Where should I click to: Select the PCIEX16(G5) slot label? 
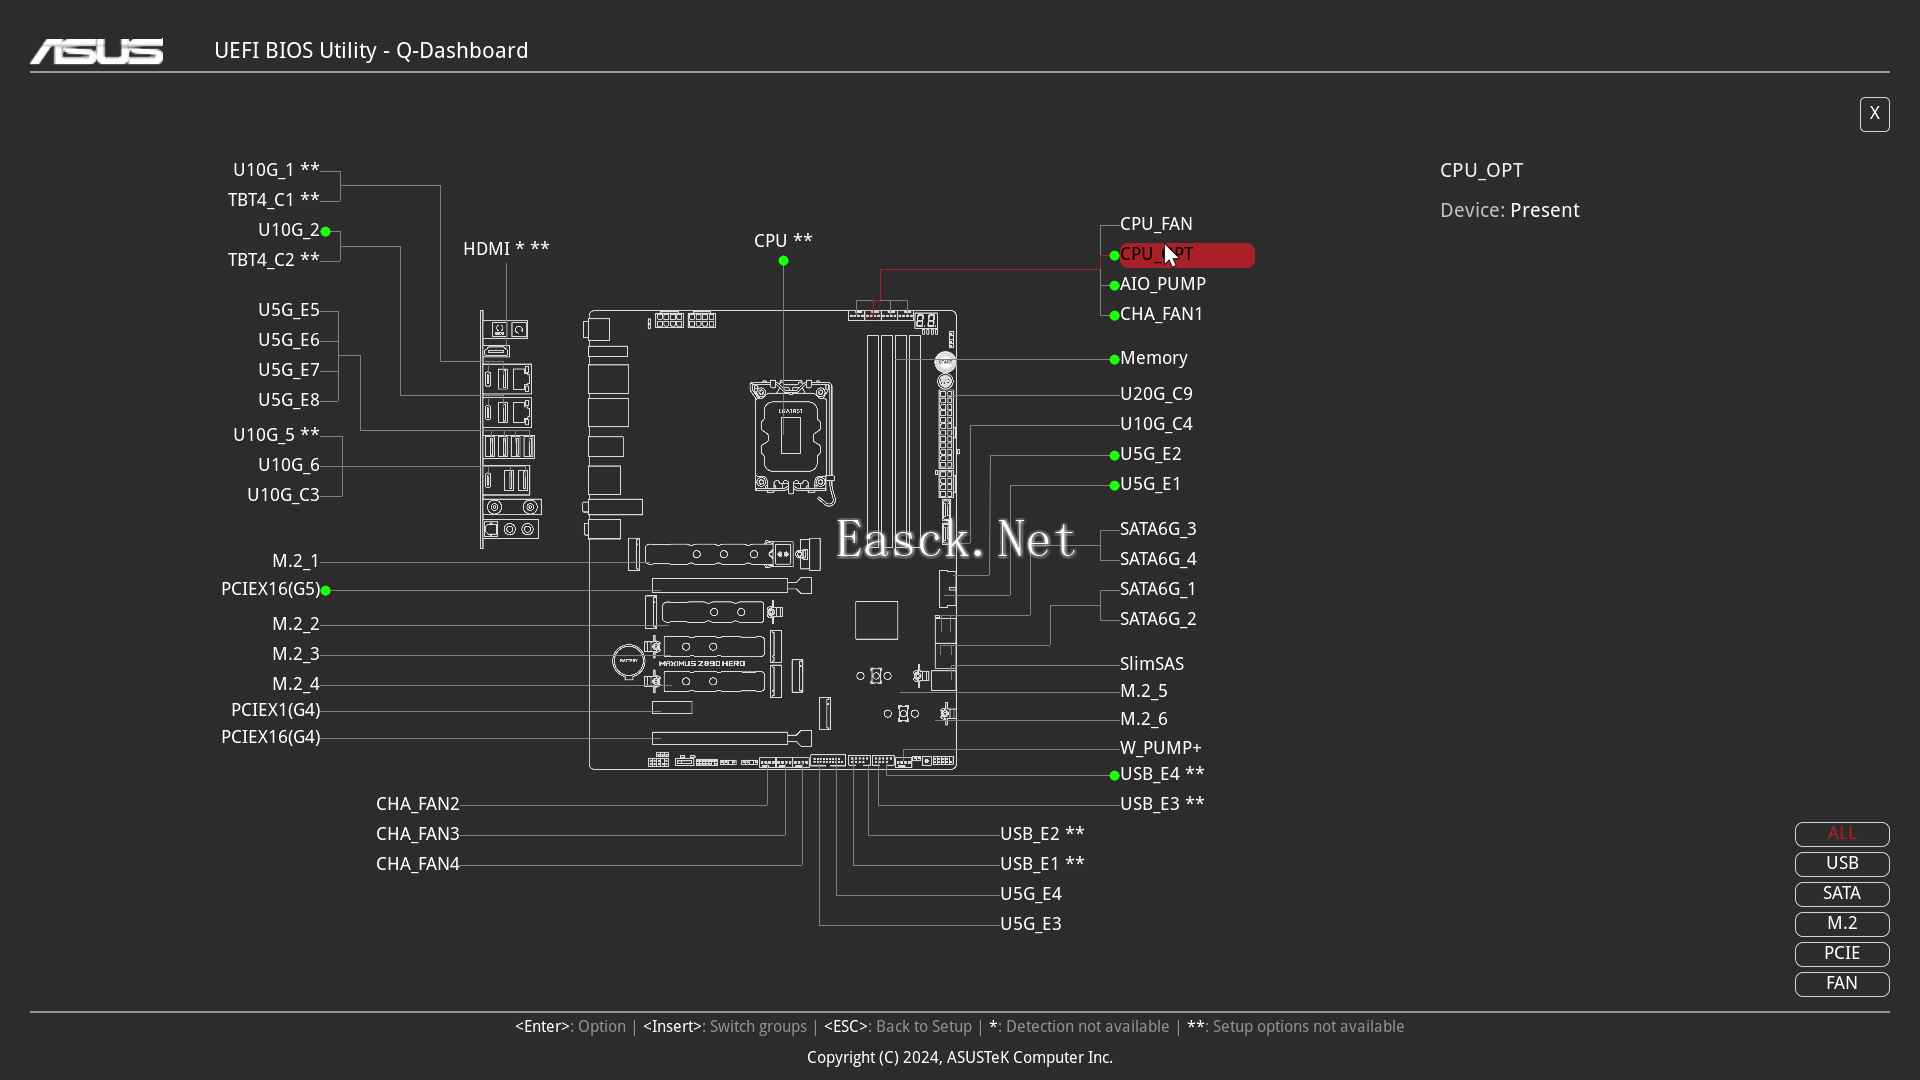point(271,589)
